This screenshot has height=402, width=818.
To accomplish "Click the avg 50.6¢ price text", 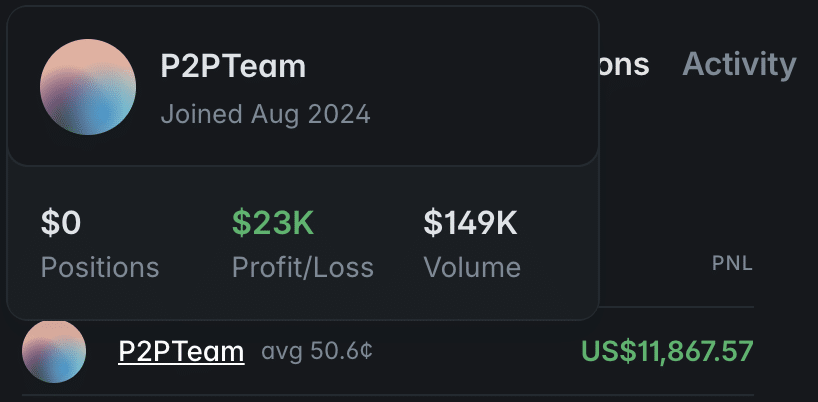I will coord(317,352).
